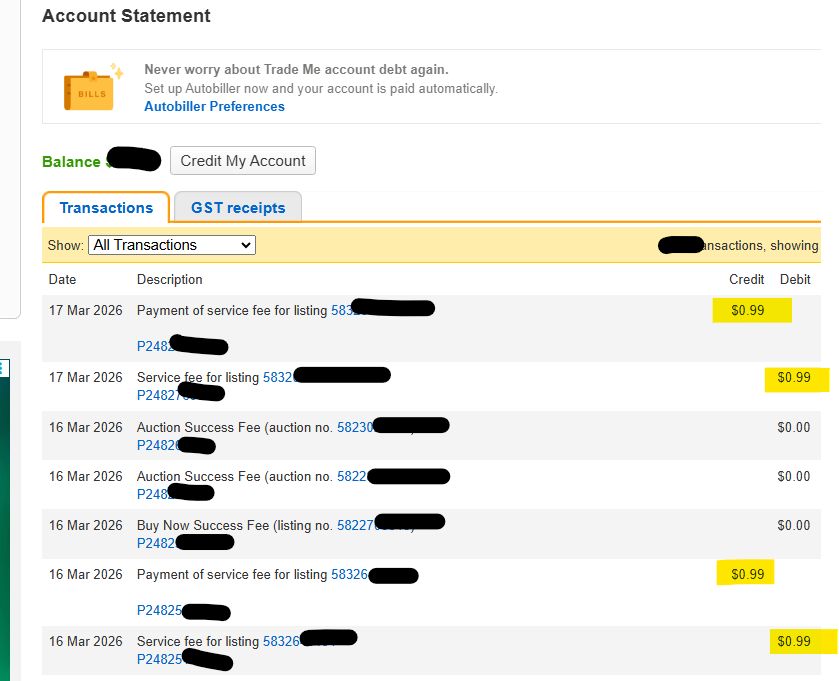The width and height of the screenshot is (839, 681).
Task: Click P2482 reference under 17 Mar payment row
Action: [x=153, y=346]
